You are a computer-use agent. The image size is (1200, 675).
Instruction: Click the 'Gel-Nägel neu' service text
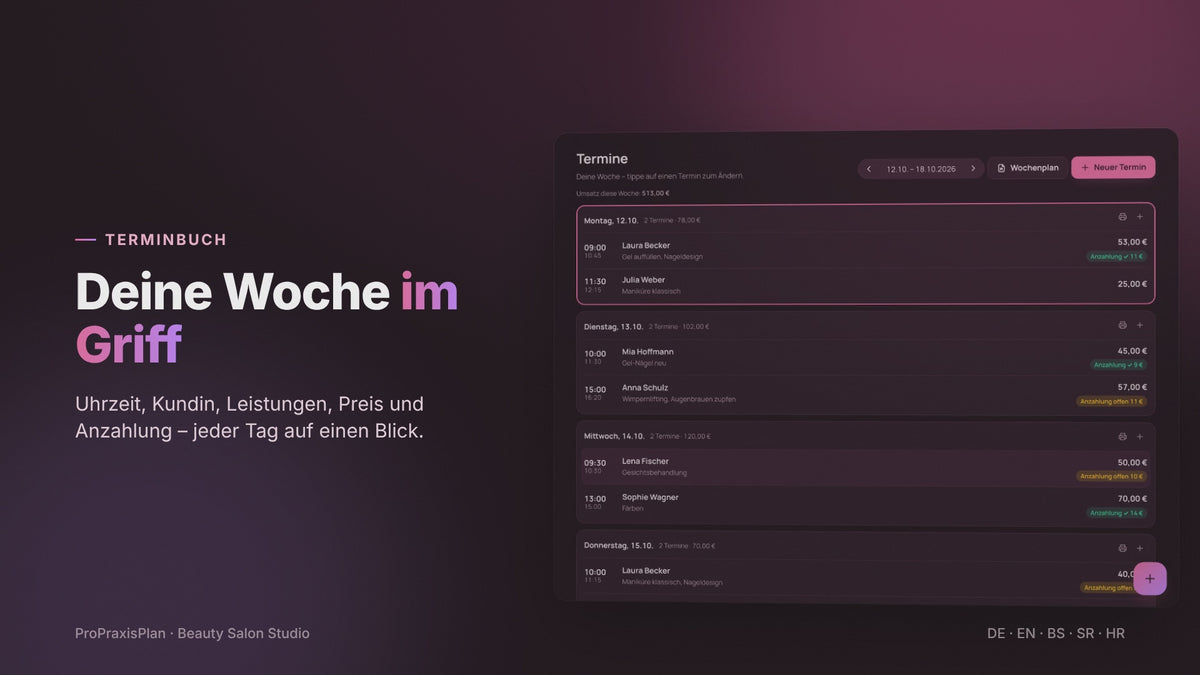pyautogui.click(x=646, y=363)
